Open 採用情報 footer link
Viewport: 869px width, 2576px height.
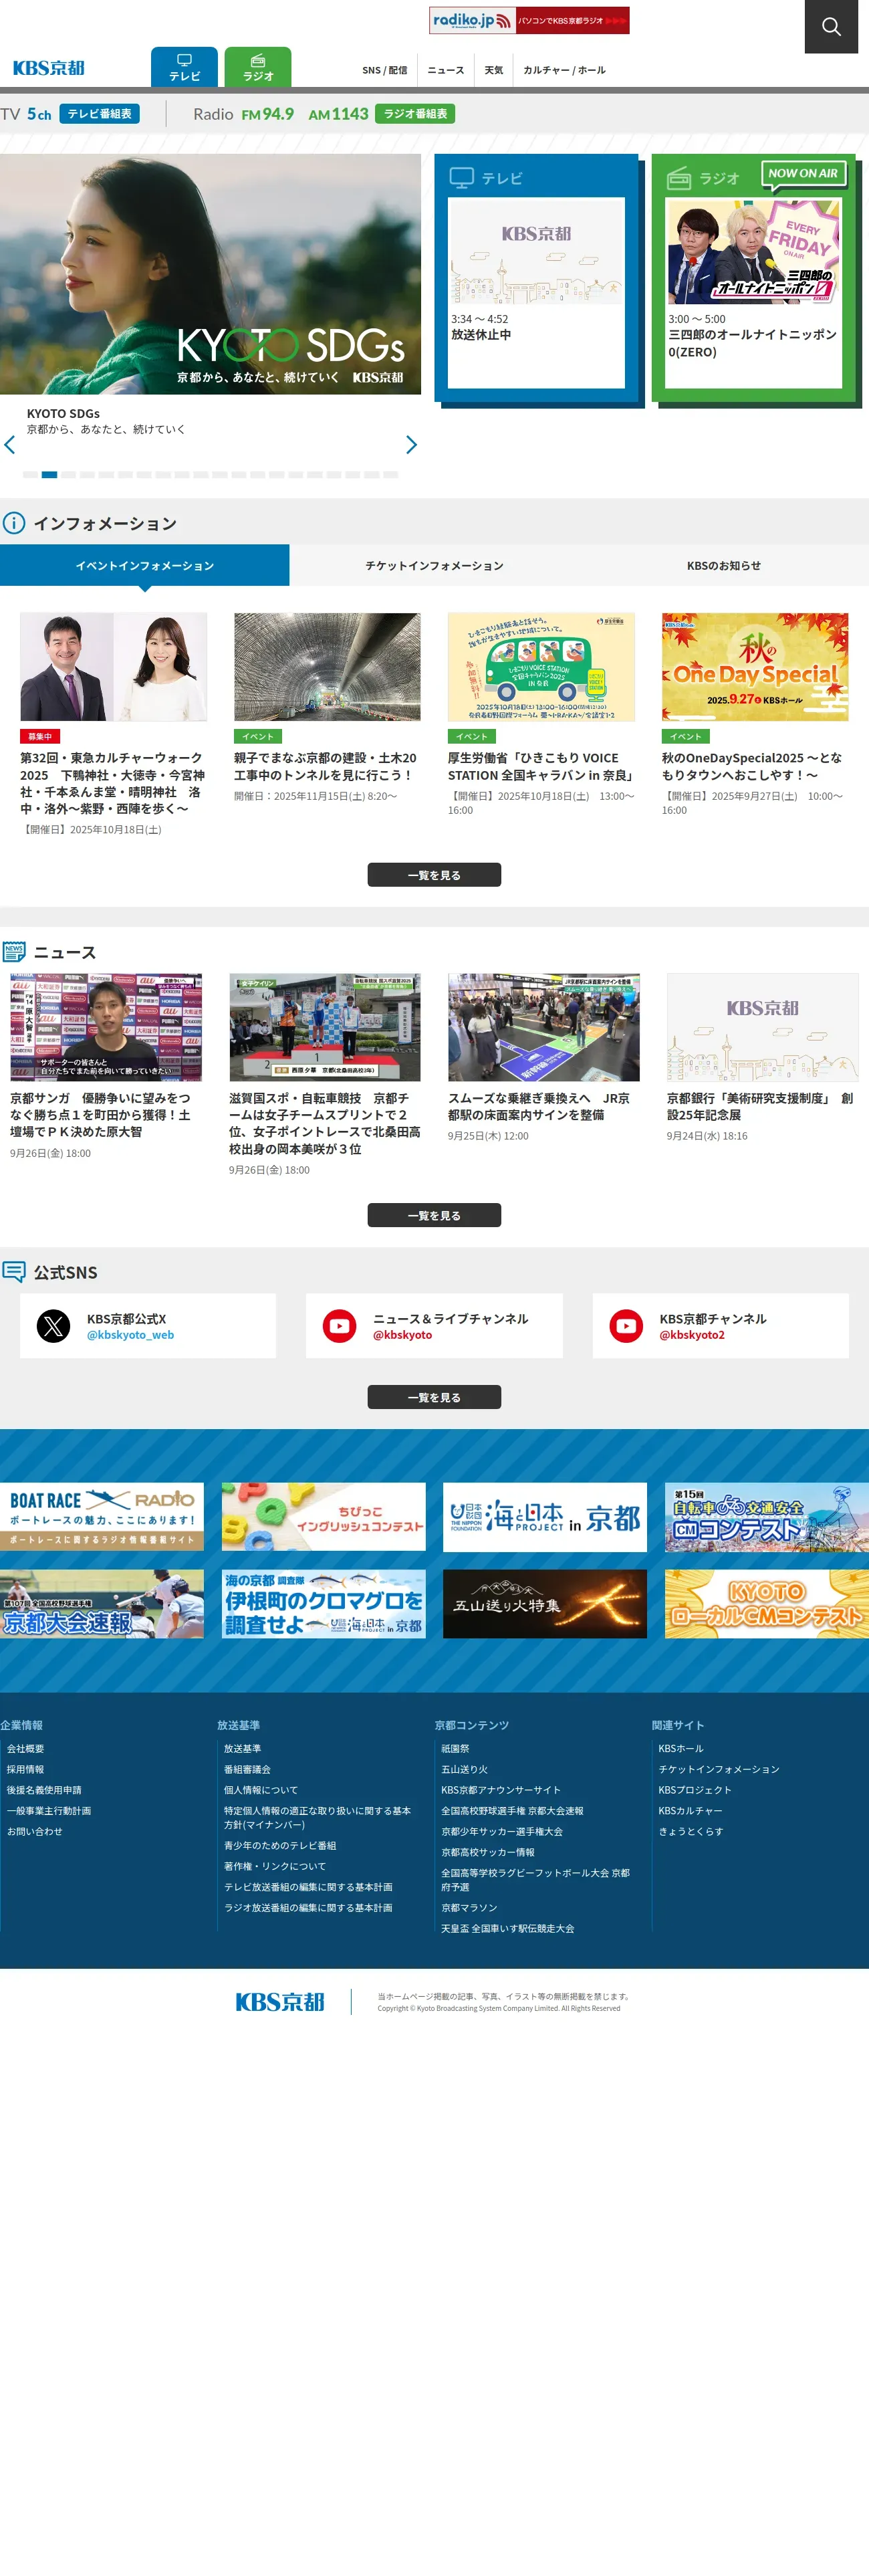[25, 1770]
